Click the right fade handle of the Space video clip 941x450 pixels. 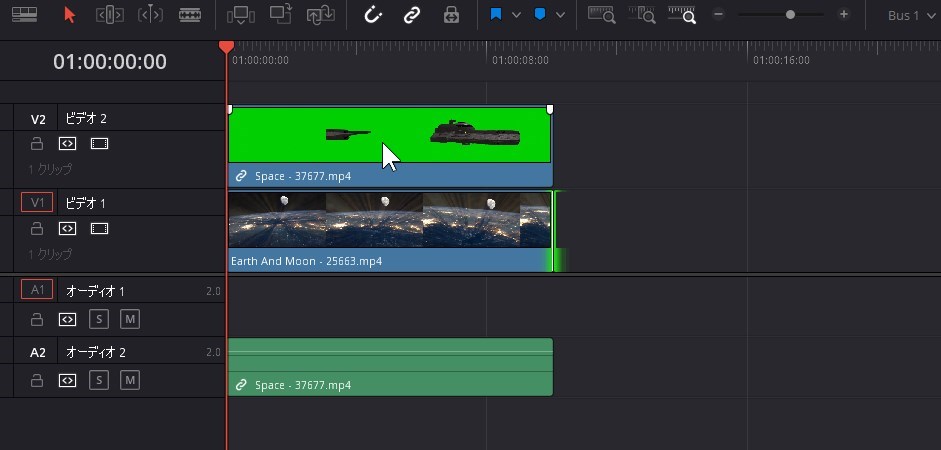tap(550, 109)
